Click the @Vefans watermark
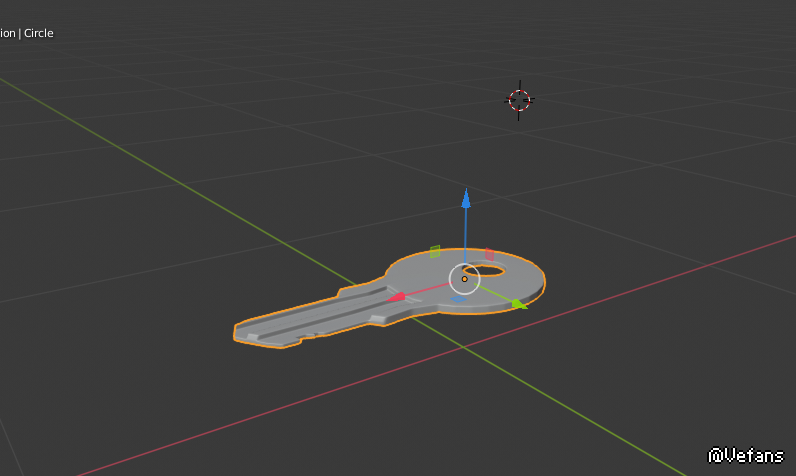 point(746,455)
